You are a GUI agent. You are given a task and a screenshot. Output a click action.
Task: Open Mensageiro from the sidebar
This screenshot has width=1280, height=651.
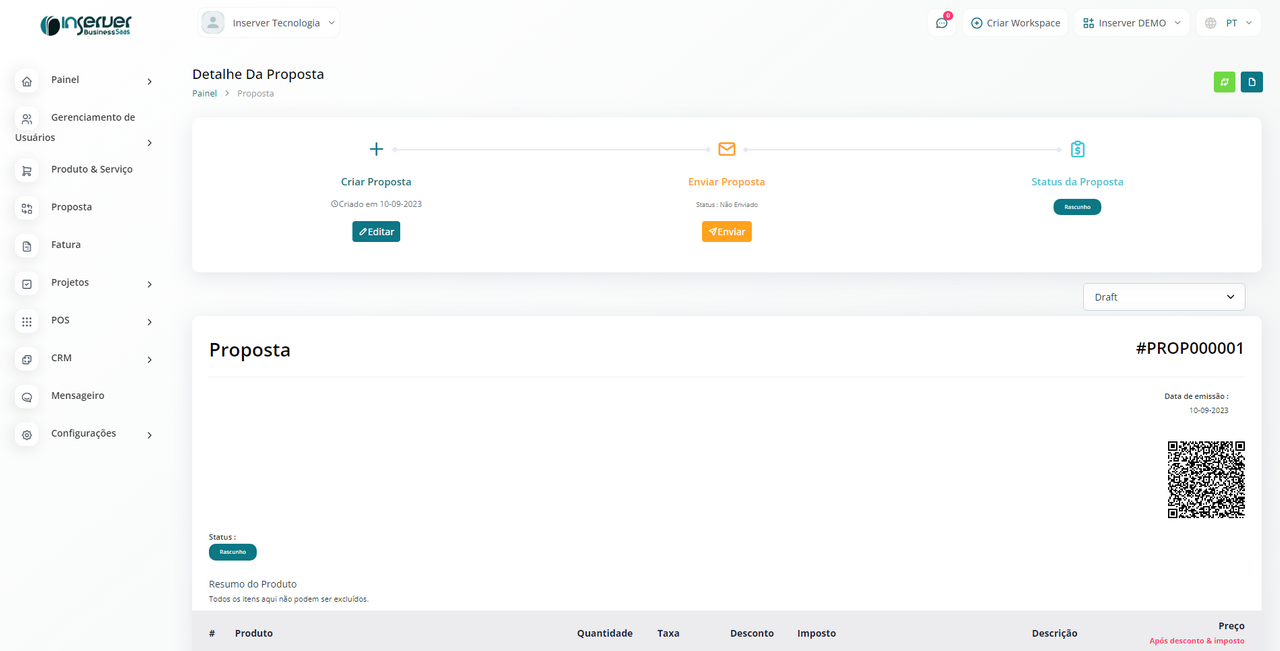(x=77, y=396)
